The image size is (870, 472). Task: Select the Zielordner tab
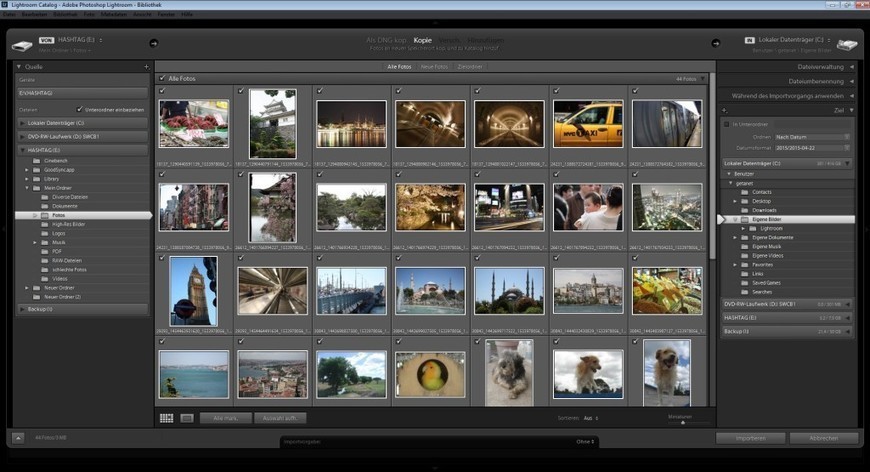(470, 66)
